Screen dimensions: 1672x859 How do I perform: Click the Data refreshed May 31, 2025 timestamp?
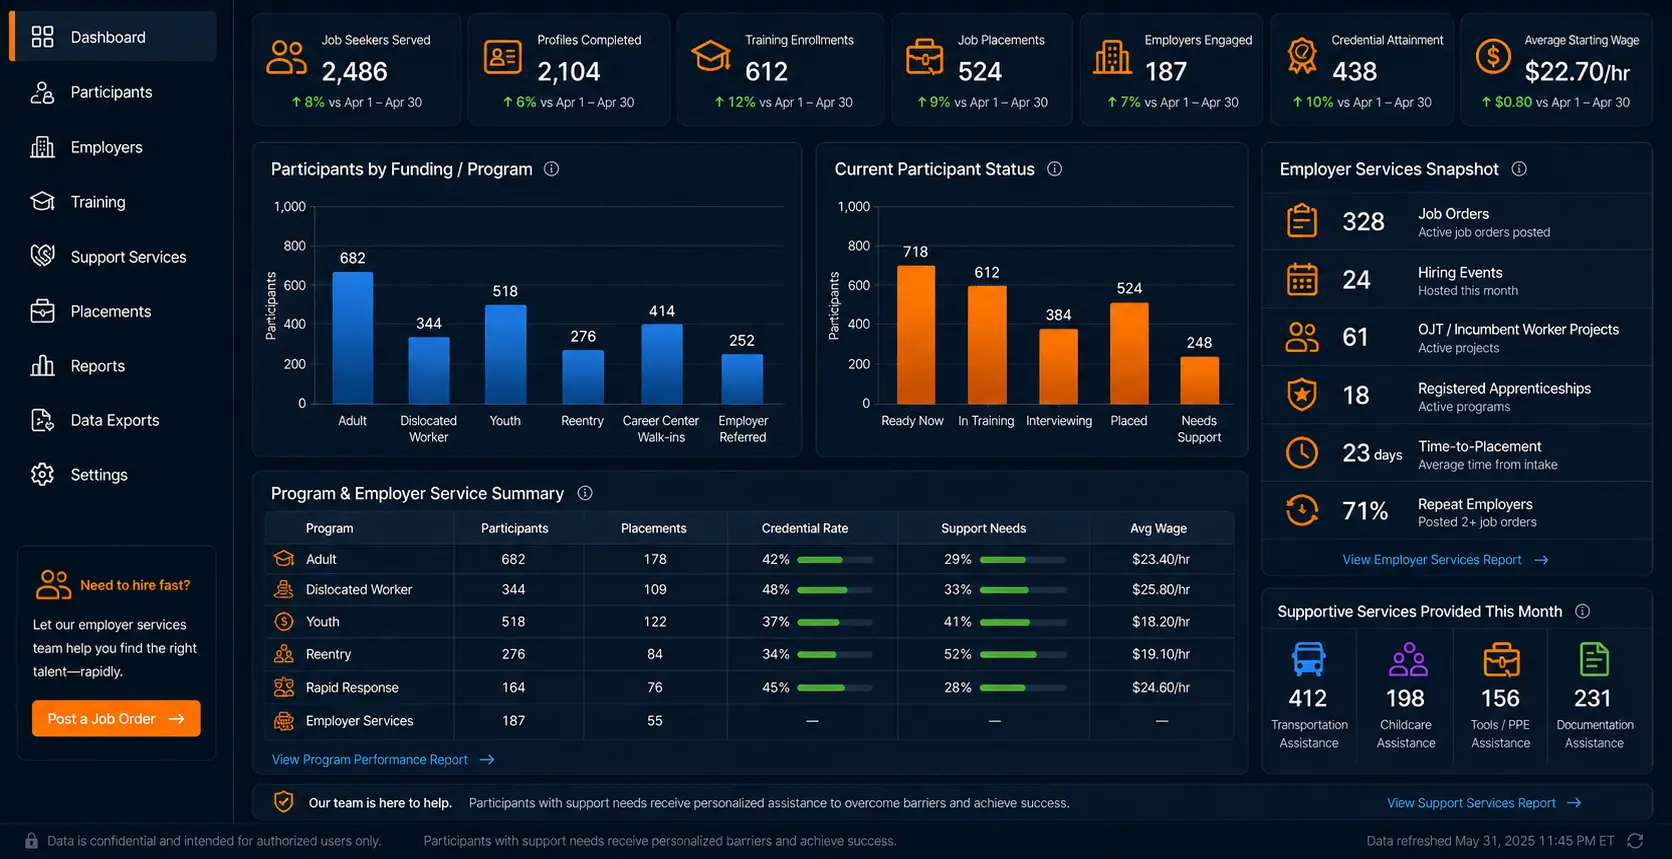pyautogui.click(x=1490, y=841)
